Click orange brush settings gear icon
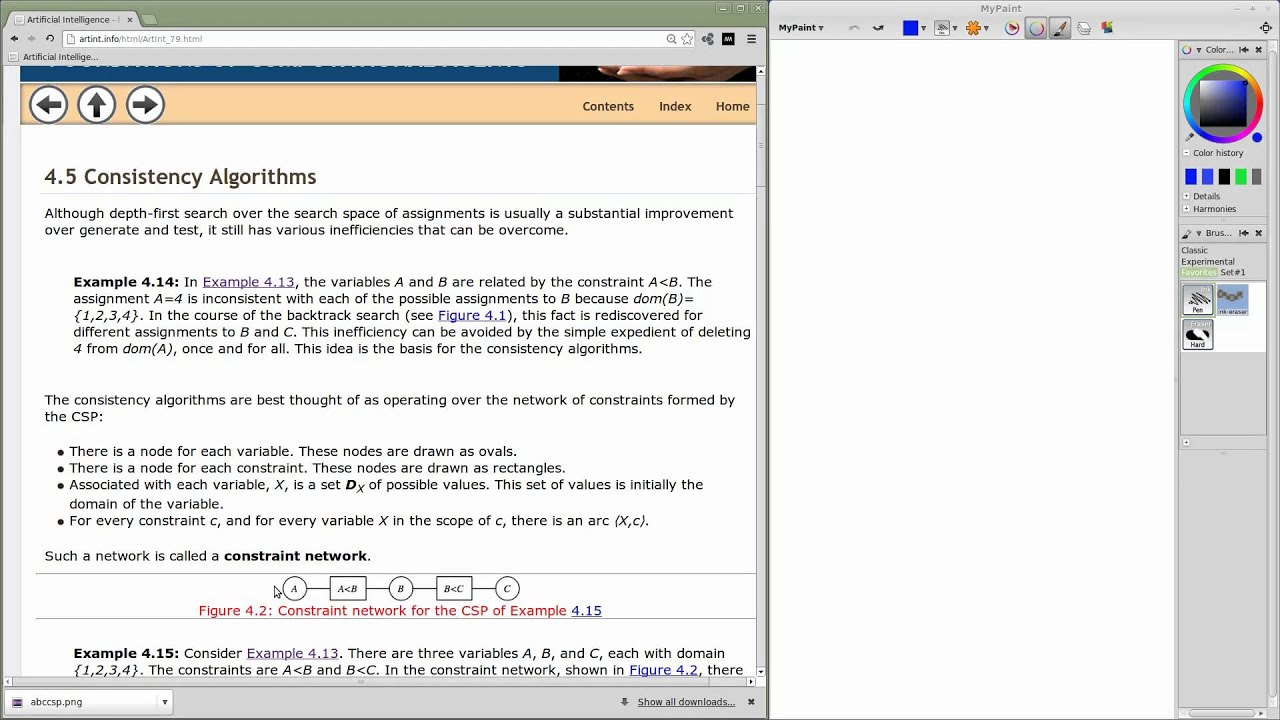The height and width of the screenshot is (720, 1280). tap(973, 28)
